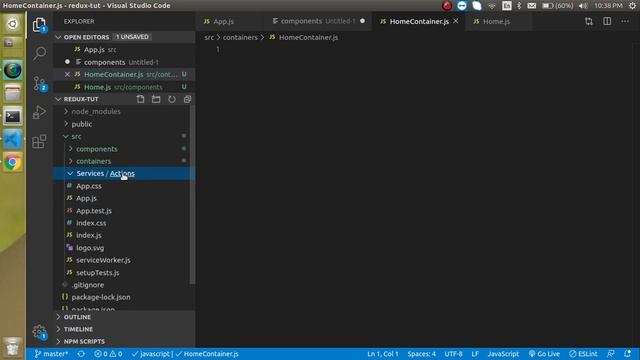Click the VS Code icon in the dock
This screenshot has height=360, width=640.
[13, 140]
